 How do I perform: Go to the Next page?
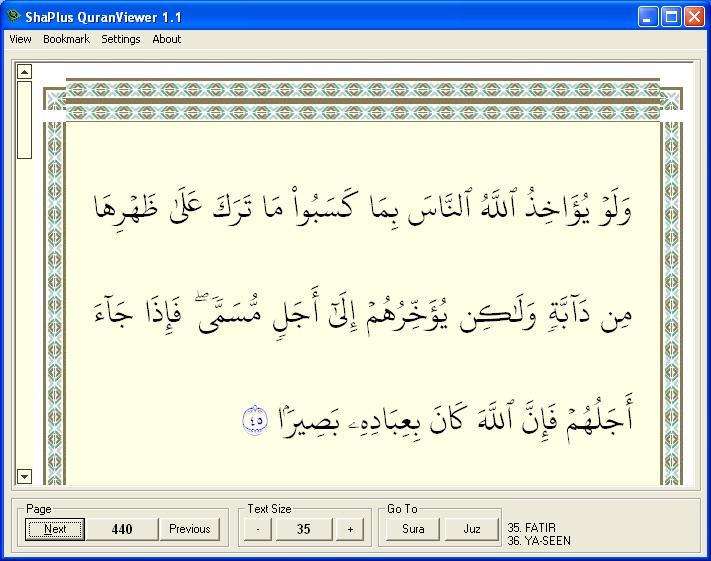pyautogui.click(x=55, y=529)
